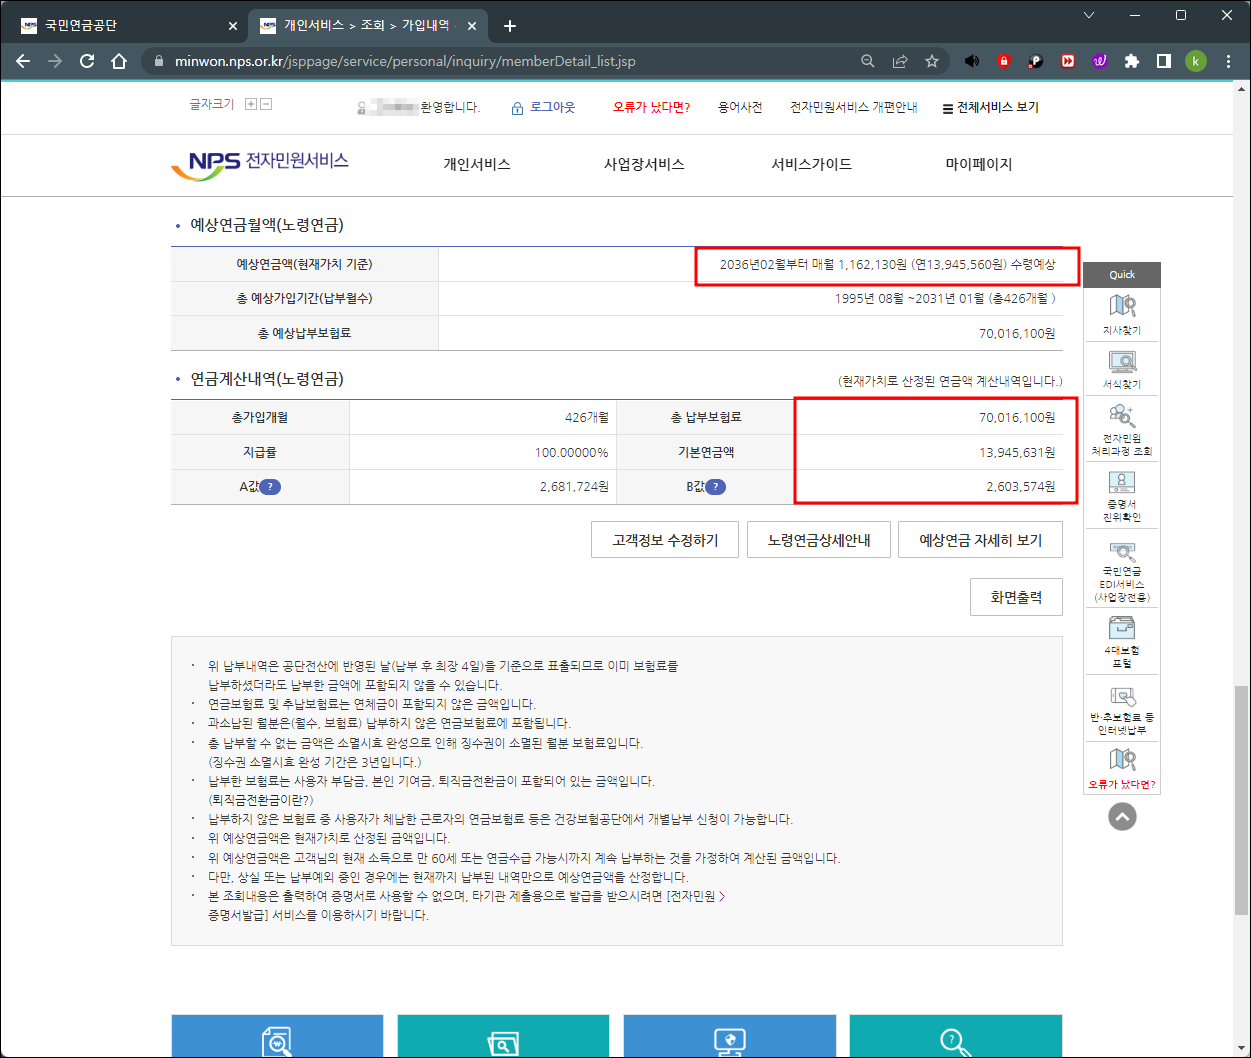
Task: Click the scroll-to-top arrow button
Action: tap(1122, 816)
